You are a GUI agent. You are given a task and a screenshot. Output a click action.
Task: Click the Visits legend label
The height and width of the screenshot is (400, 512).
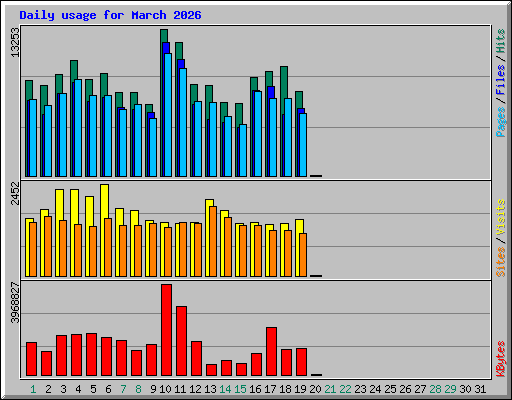[500, 217]
